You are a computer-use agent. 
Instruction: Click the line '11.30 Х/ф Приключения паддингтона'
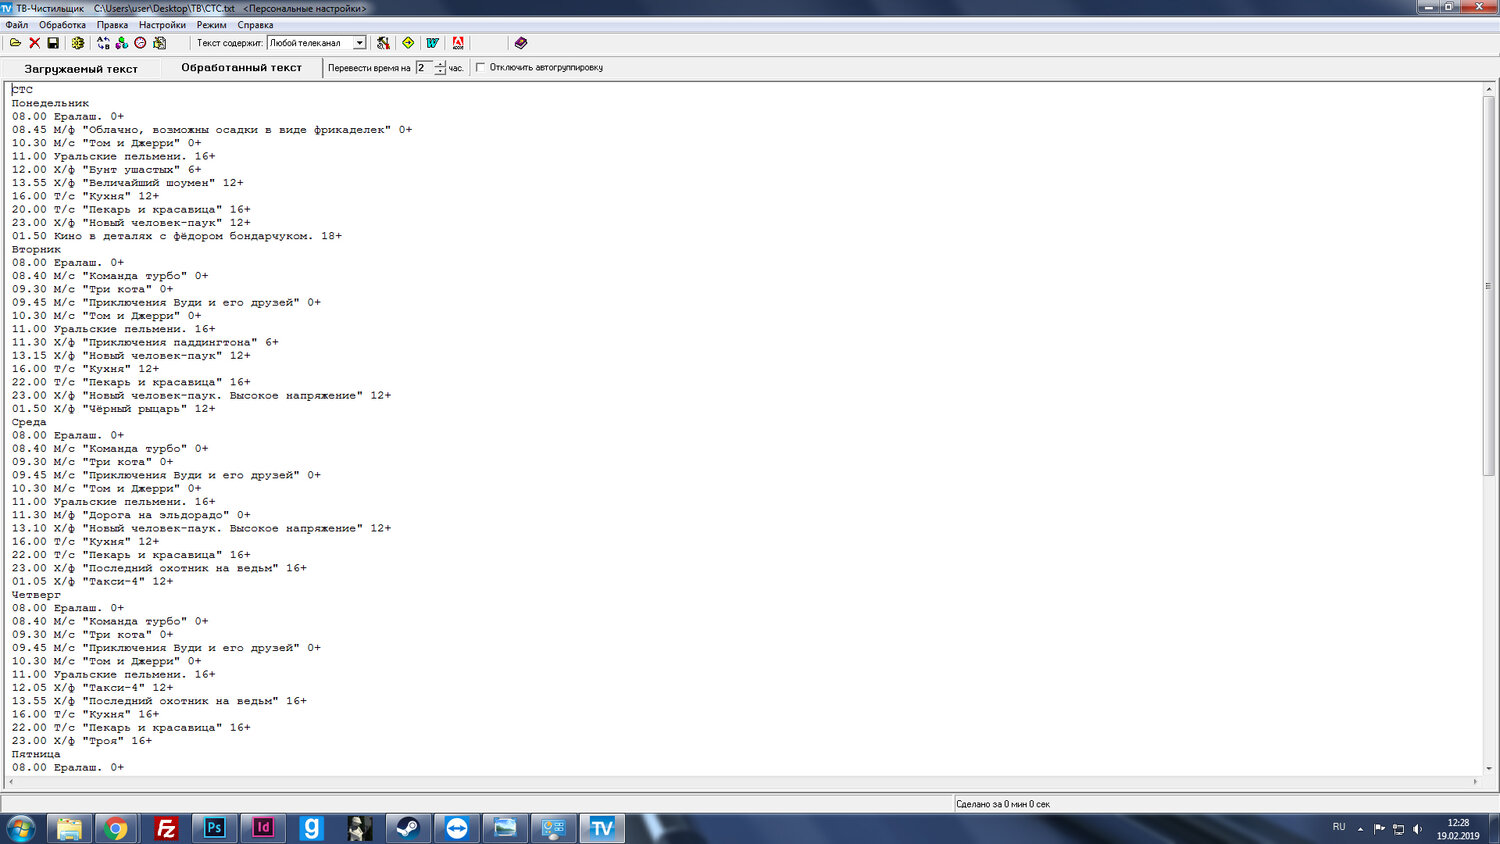click(x=145, y=342)
